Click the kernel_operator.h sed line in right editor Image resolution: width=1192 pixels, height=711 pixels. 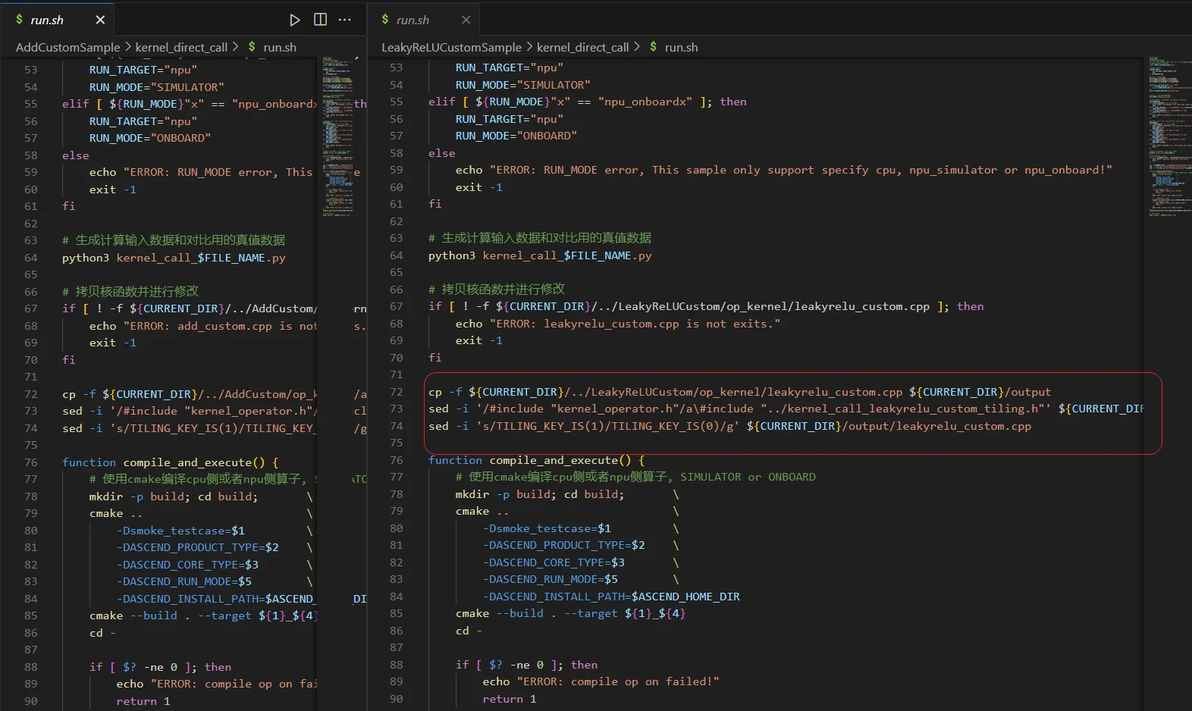pos(785,408)
